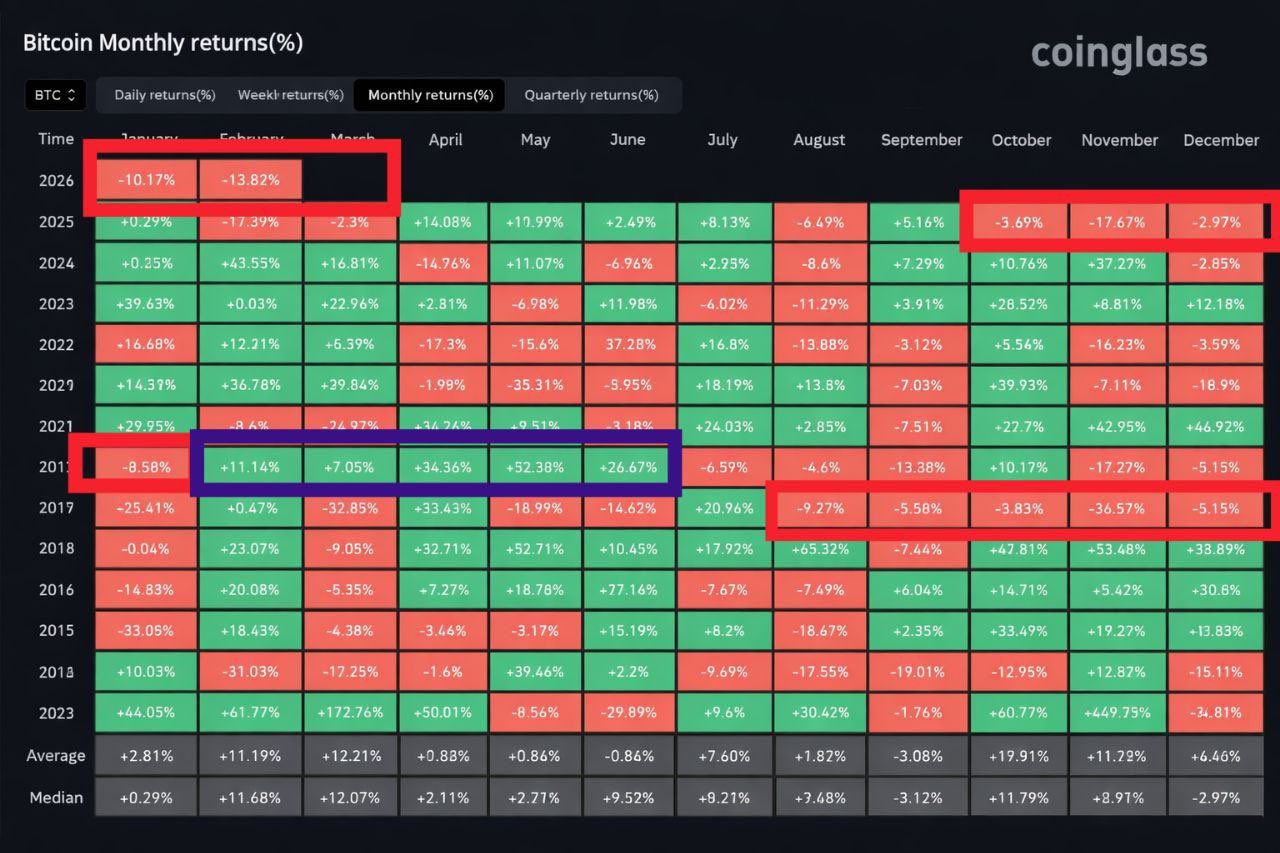Click the +52.38% May return cell

[534, 466]
